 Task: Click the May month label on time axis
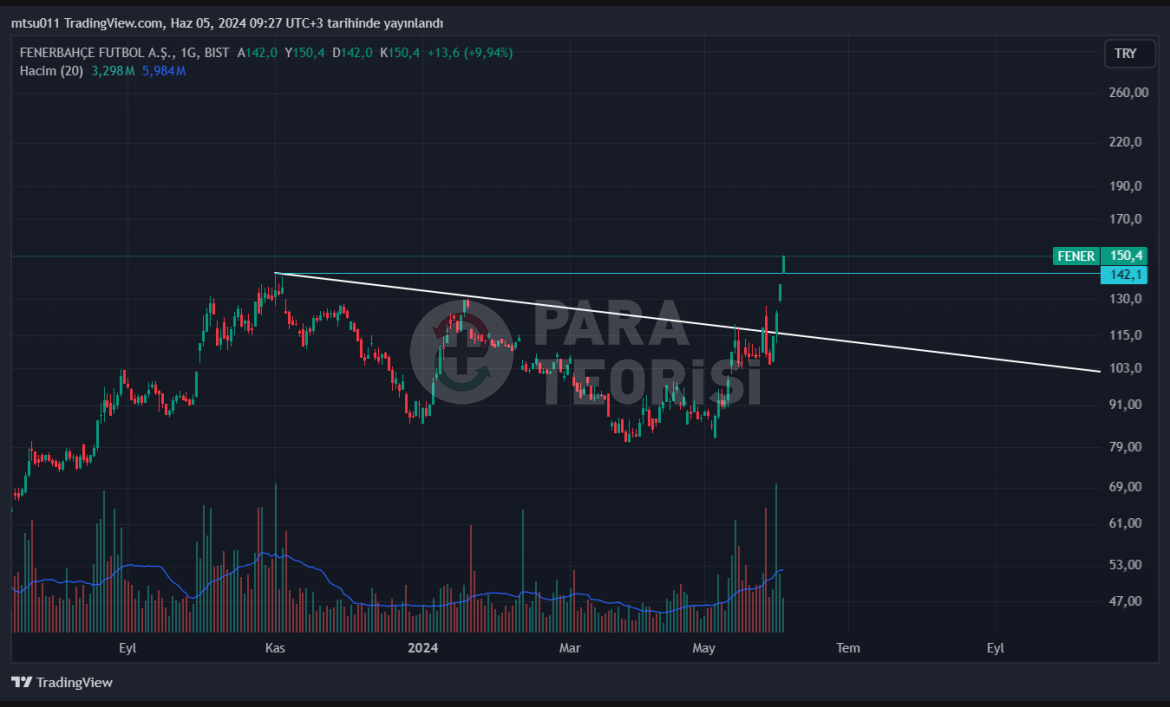[704, 648]
